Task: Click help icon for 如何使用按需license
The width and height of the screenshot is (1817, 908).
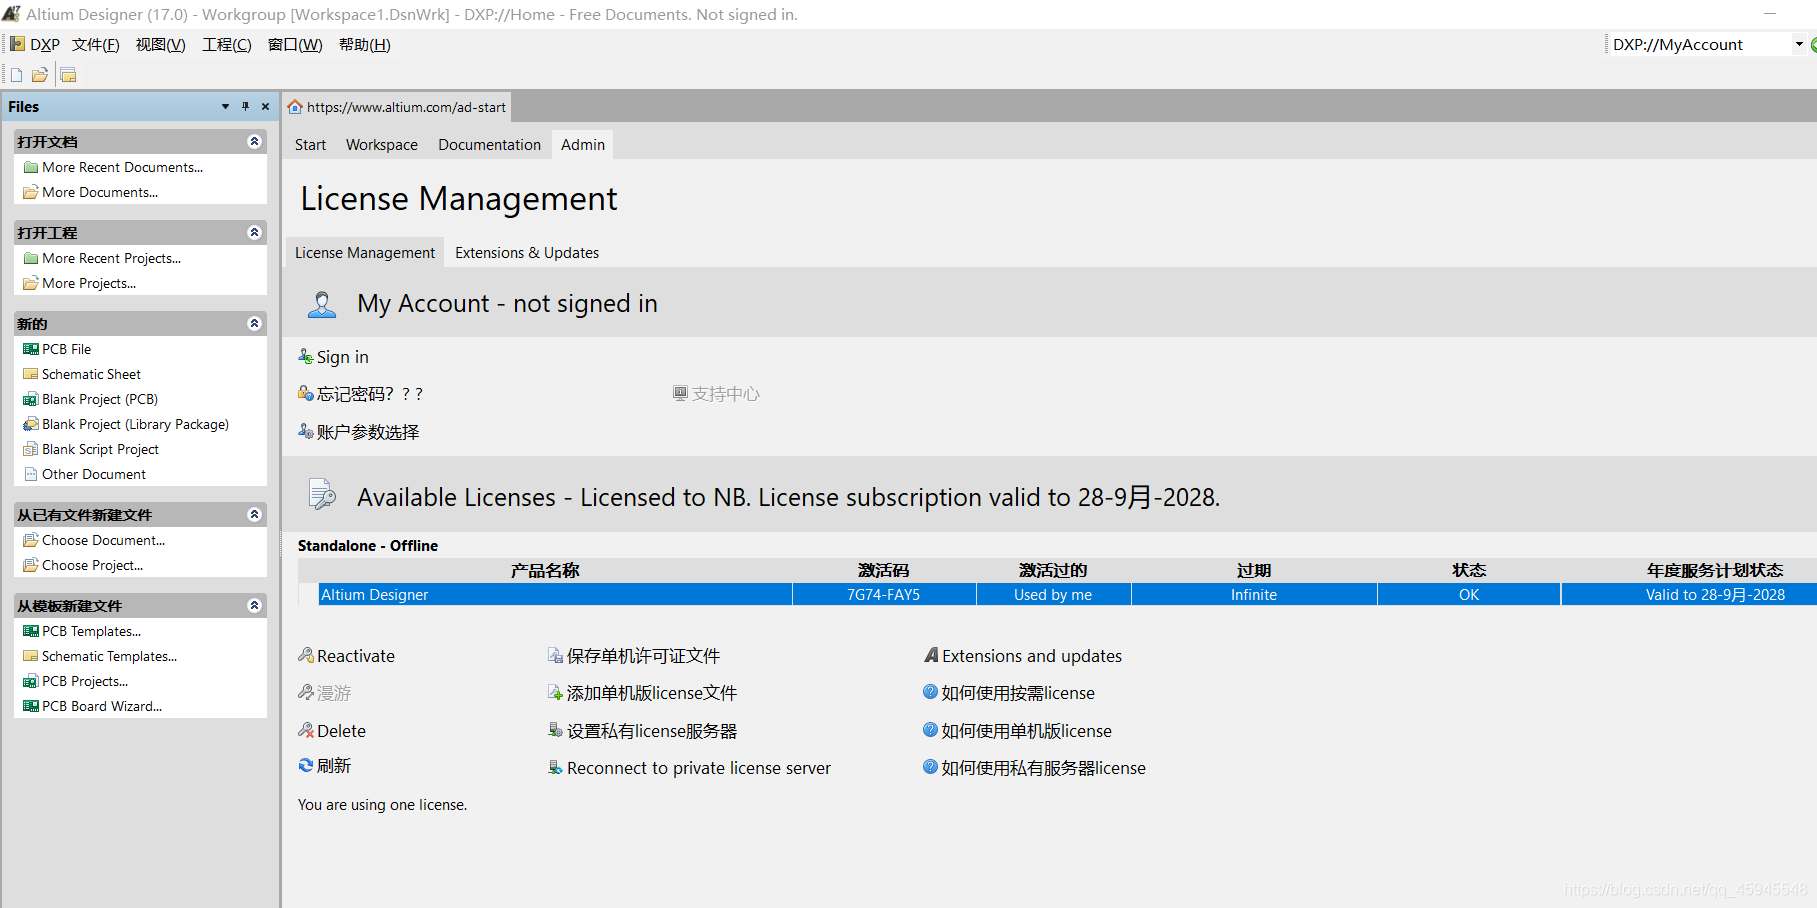Action: [930, 692]
